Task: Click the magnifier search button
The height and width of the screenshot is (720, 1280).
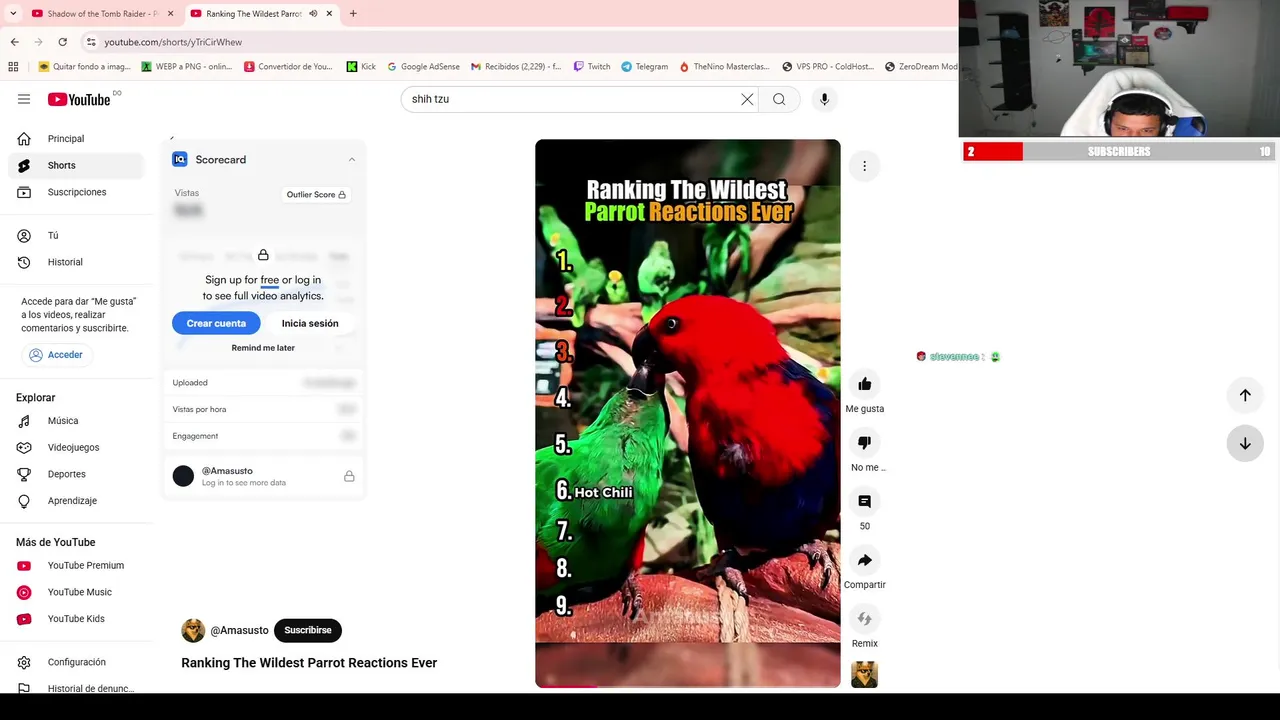Action: pyautogui.click(x=779, y=99)
